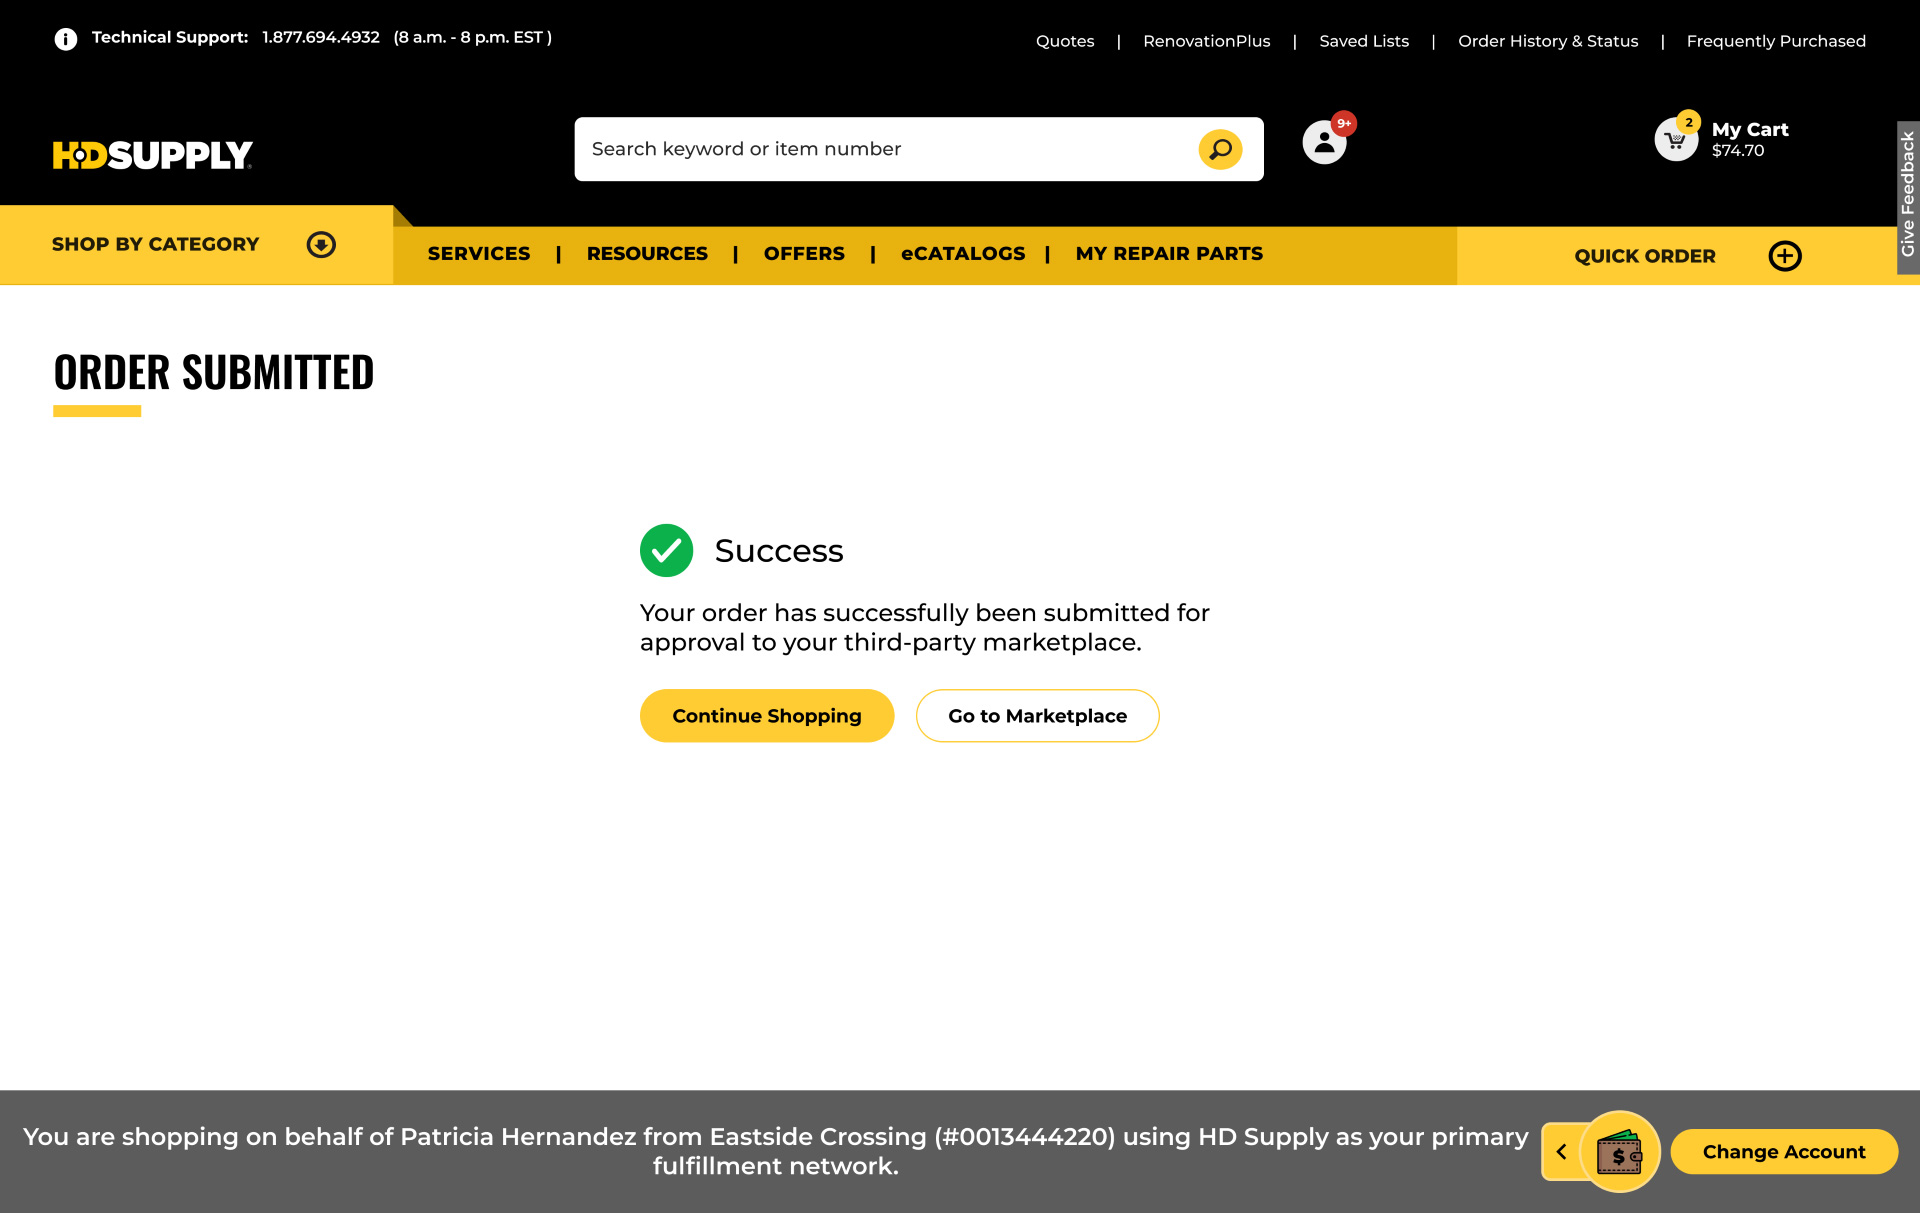Click the Go to Marketplace button
Image resolution: width=1920 pixels, height=1213 pixels.
tap(1037, 716)
